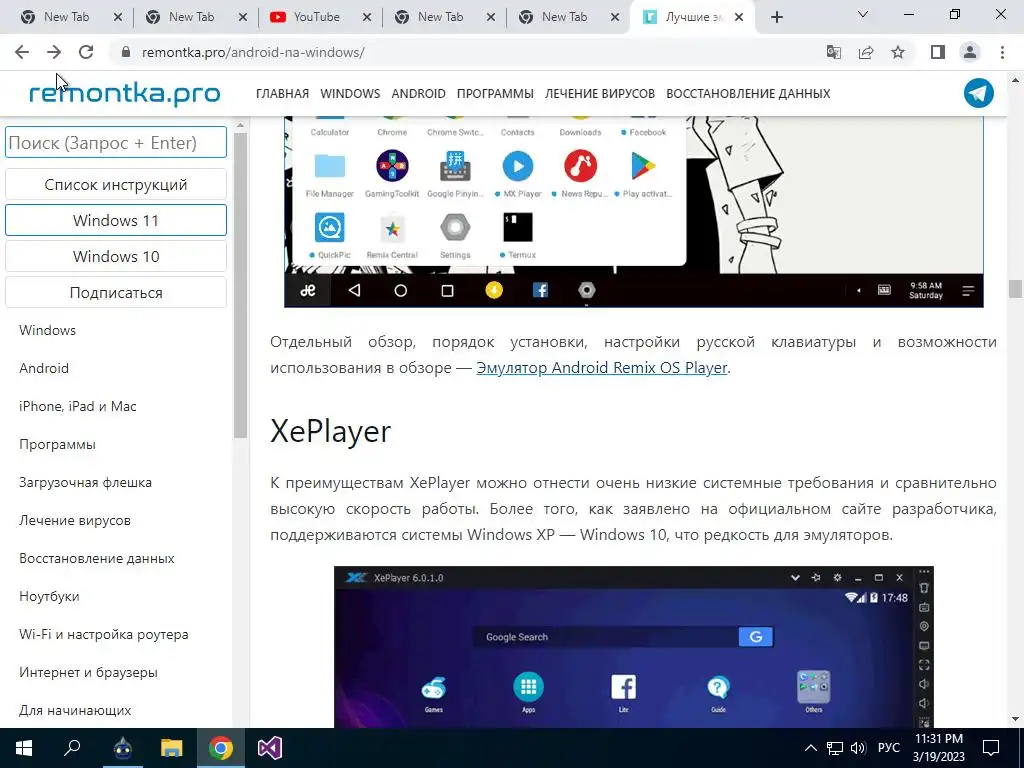Open the Windows Start menu
Image resolution: width=1024 pixels, height=768 pixels.
click(24, 748)
